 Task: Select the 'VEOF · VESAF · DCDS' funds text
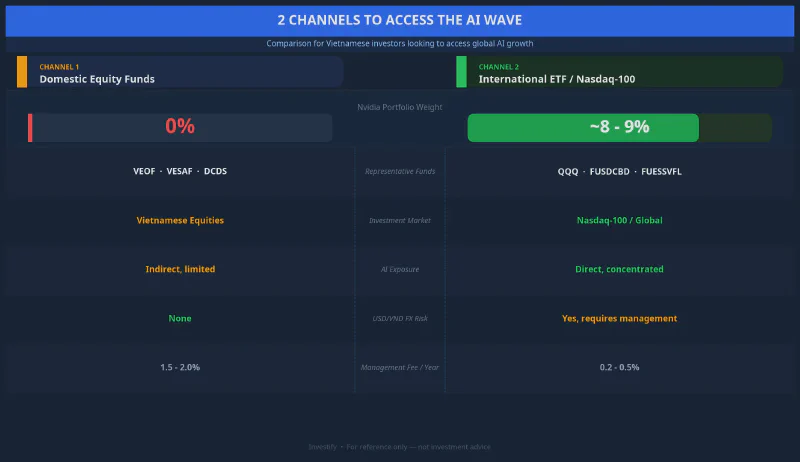tap(180, 171)
